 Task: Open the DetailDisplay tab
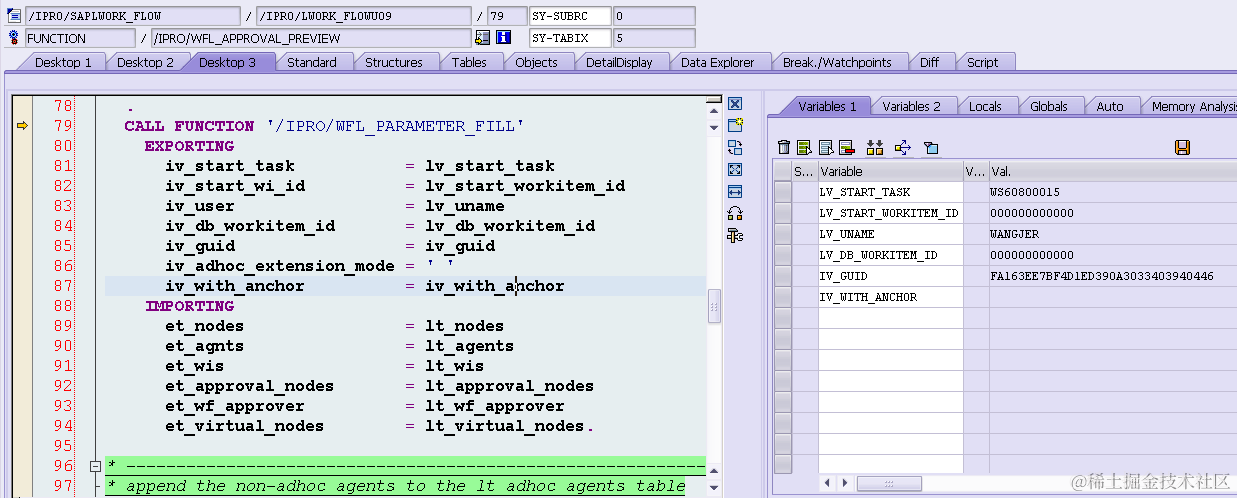pyautogui.click(x=619, y=62)
